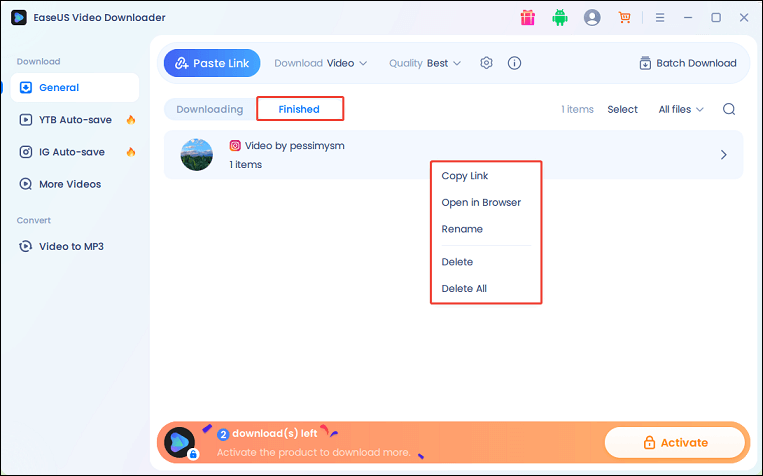Click the search magnifier icon

[729, 109]
